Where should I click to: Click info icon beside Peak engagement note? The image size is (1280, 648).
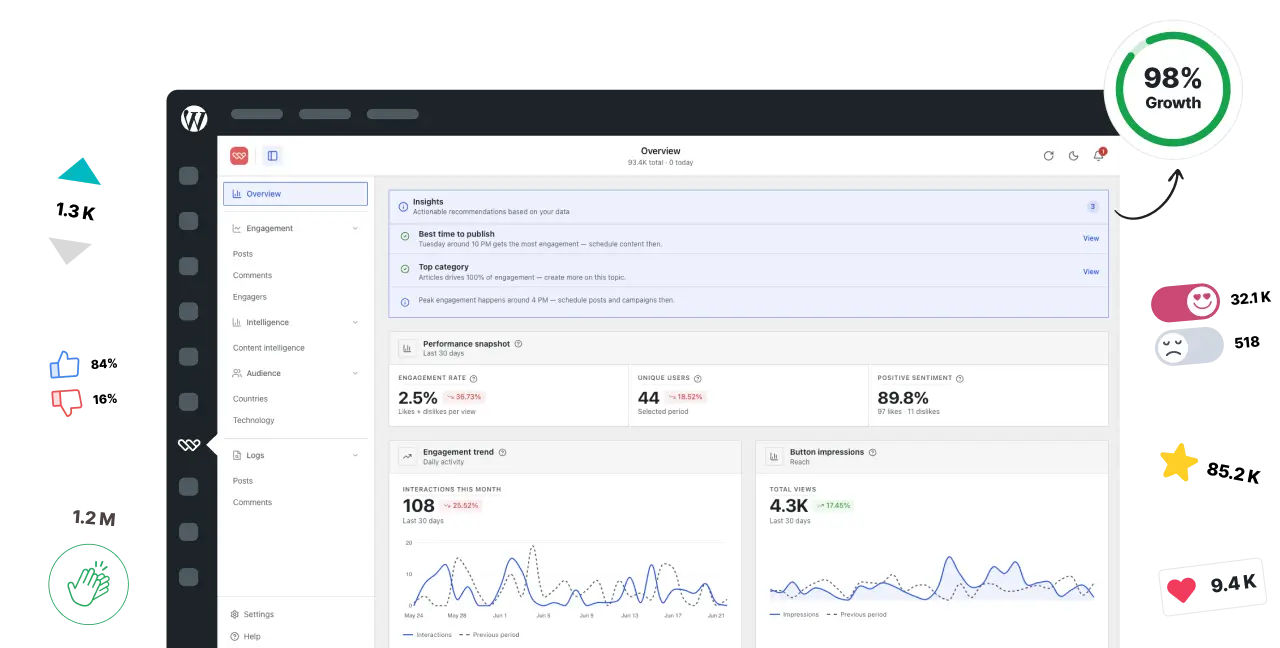[x=405, y=302]
